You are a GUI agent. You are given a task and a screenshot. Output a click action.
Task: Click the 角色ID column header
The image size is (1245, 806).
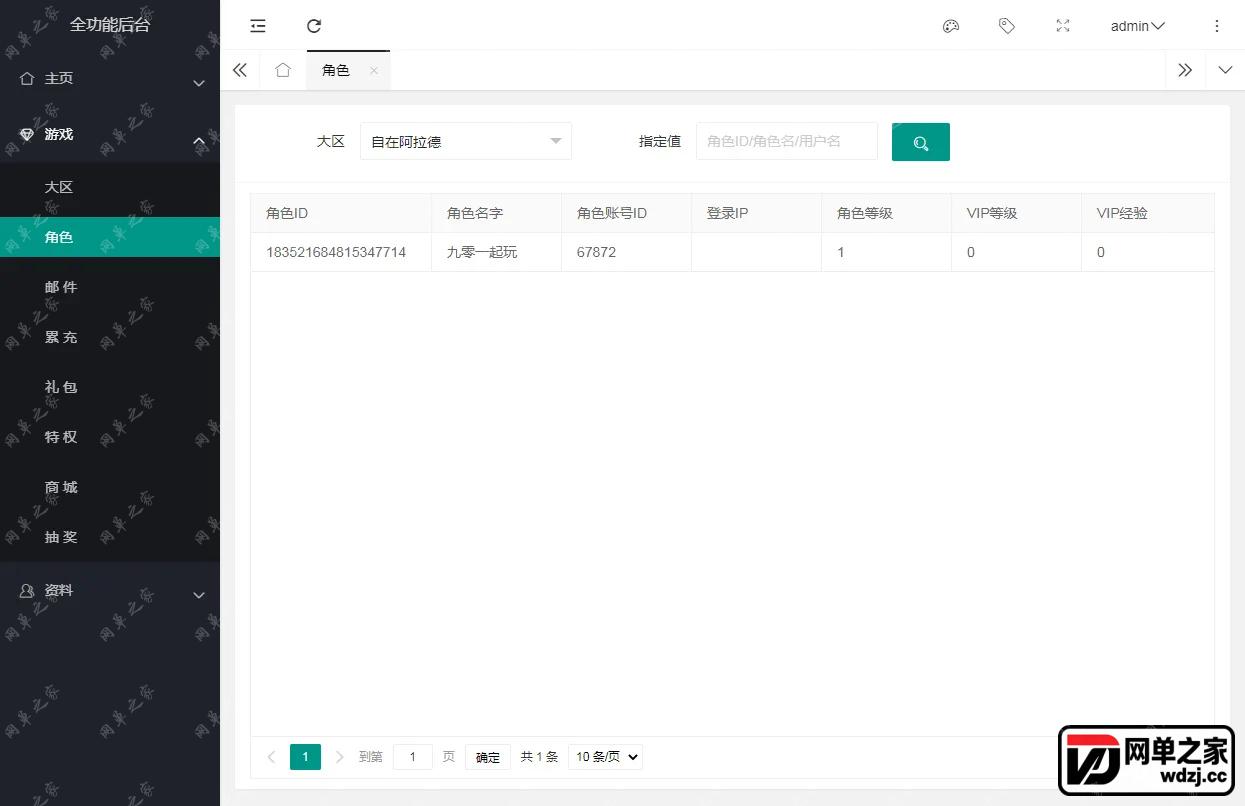341,213
